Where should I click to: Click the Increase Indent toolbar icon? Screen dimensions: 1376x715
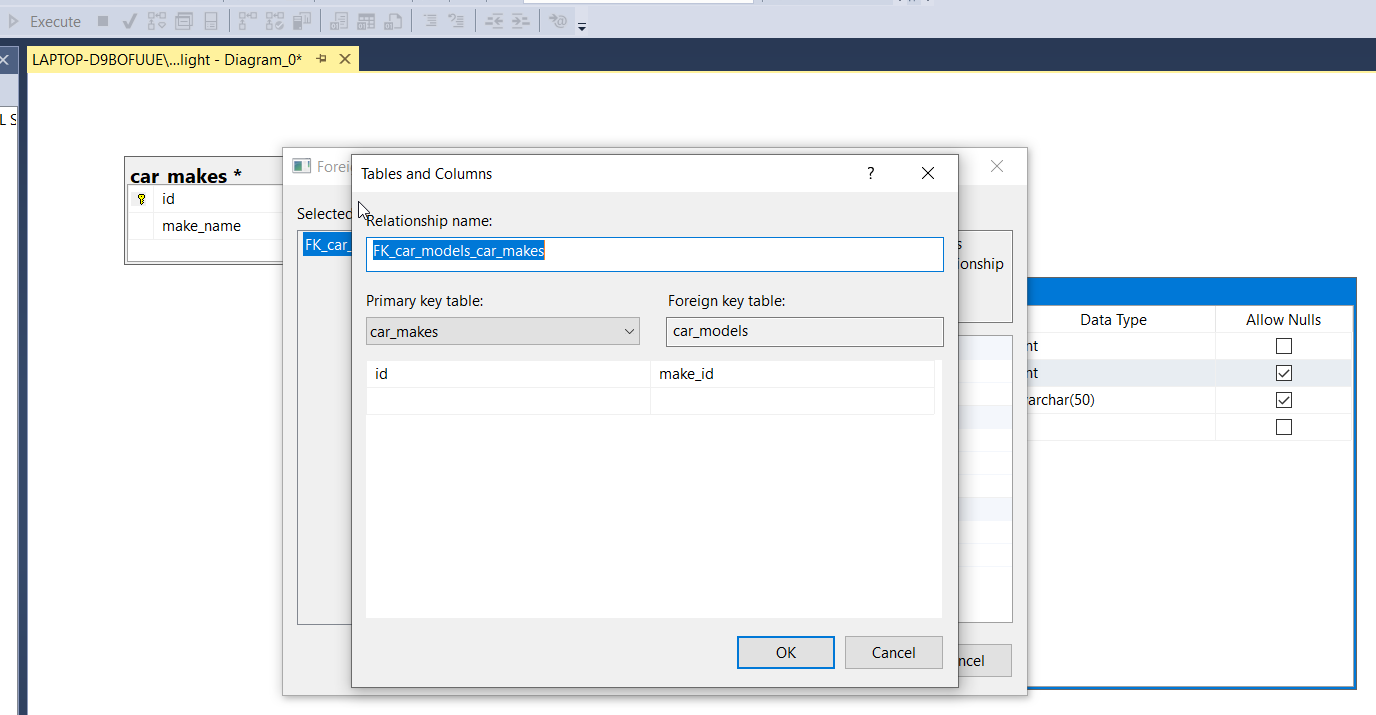point(520,21)
